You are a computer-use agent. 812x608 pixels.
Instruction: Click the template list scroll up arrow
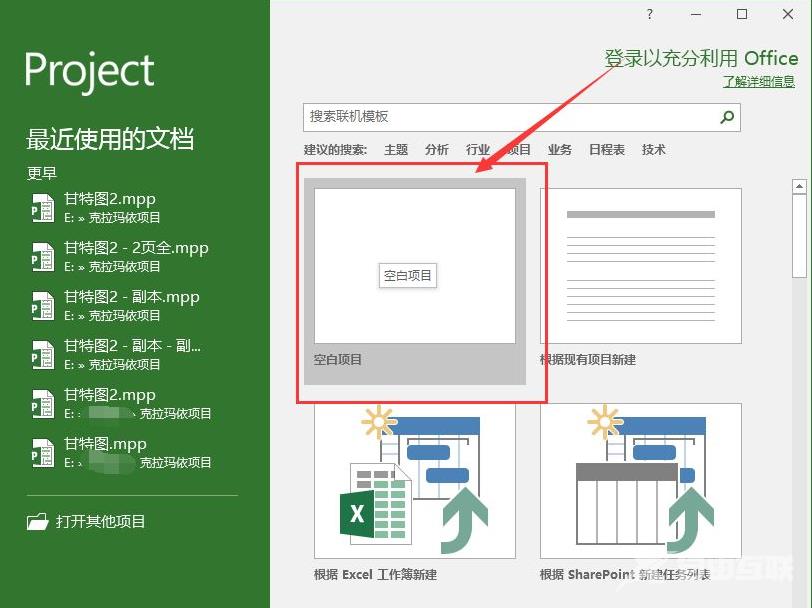pyautogui.click(x=800, y=186)
